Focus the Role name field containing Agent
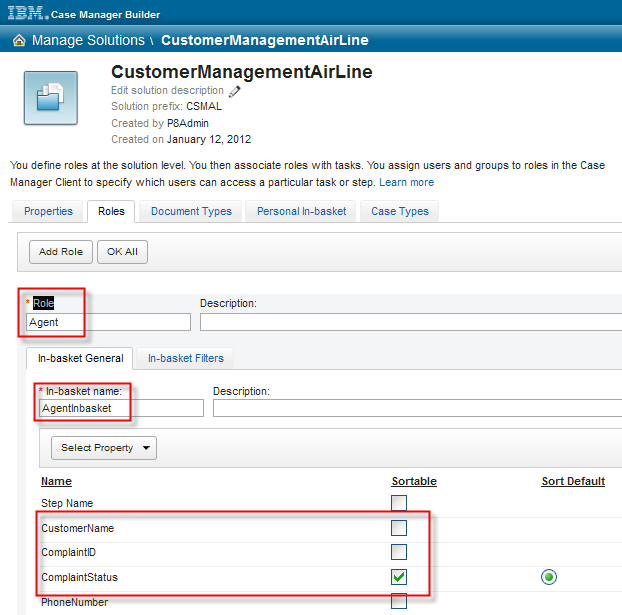Image resolution: width=622 pixels, height=615 pixels. pos(108,322)
